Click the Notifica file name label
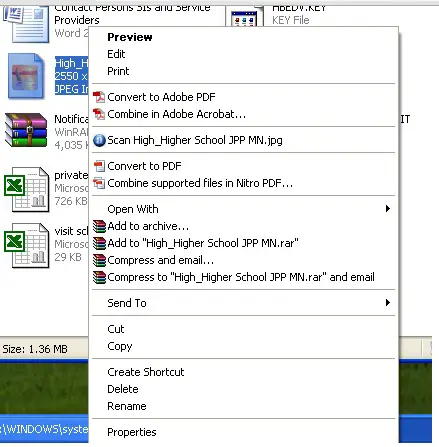The image size is (439, 447). [x=71, y=119]
